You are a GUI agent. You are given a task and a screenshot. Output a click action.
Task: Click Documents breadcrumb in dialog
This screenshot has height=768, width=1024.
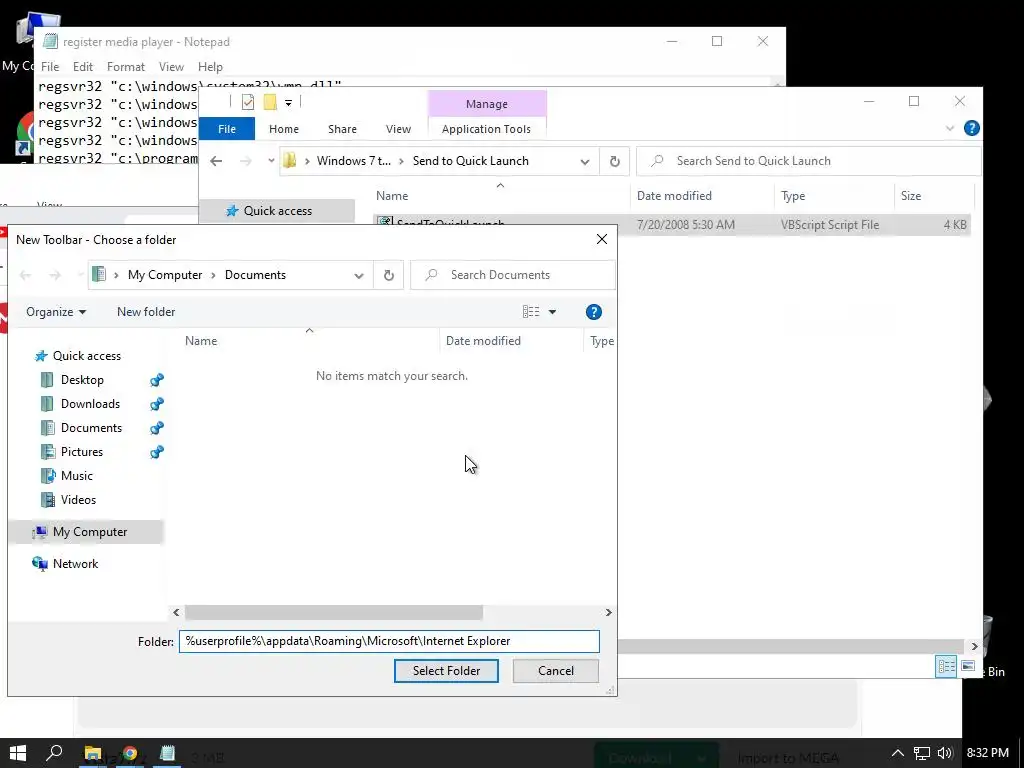tap(255, 275)
